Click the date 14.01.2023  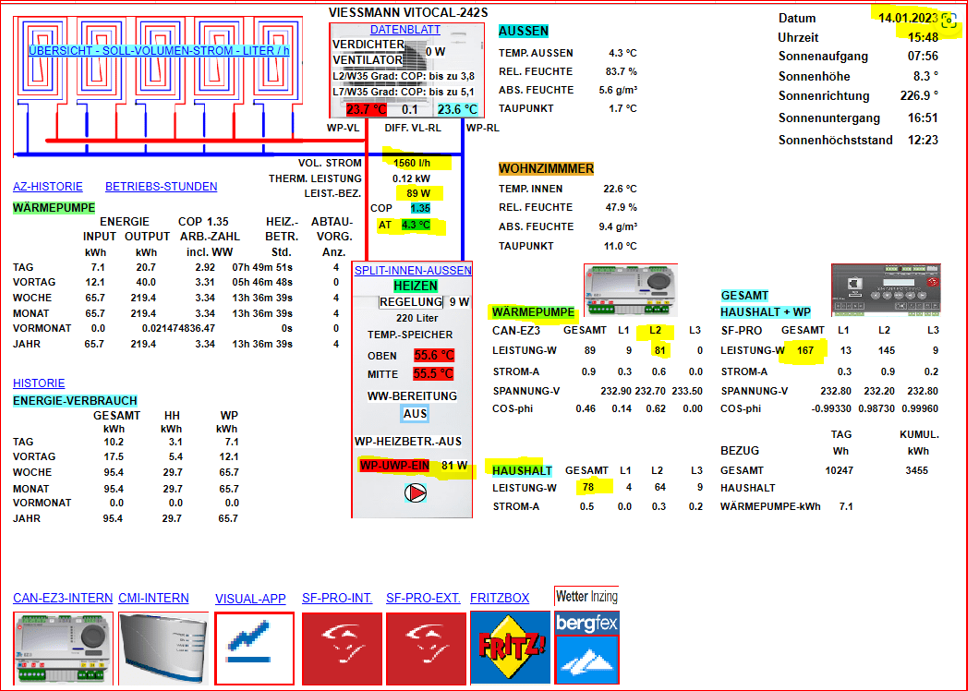point(908,18)
